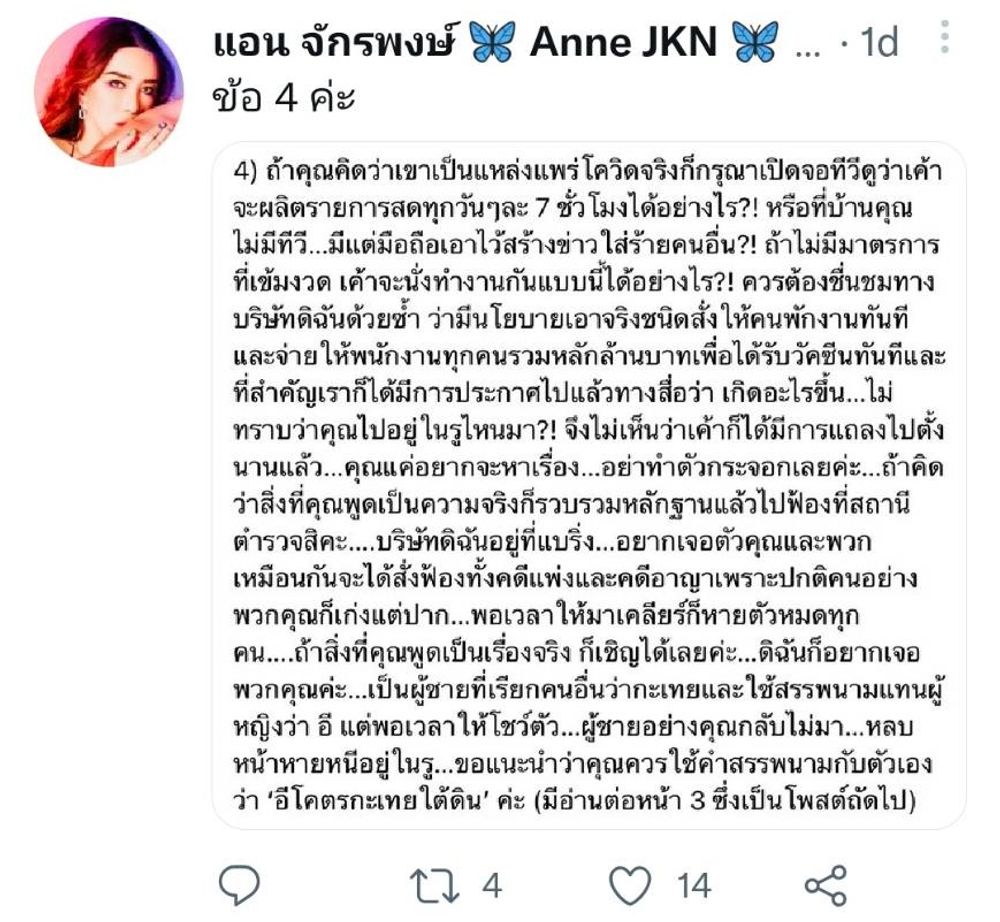The width and height of the screenshot is (1000, 922).
Task: Click the second blue butterfly after JKN
Action: coord(756,42)
